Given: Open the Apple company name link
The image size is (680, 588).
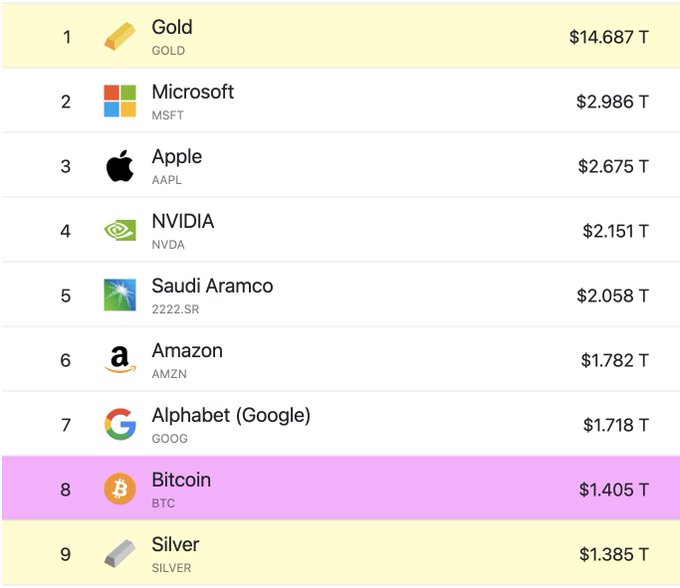Looking at the screenshot, I should (177, 157).
